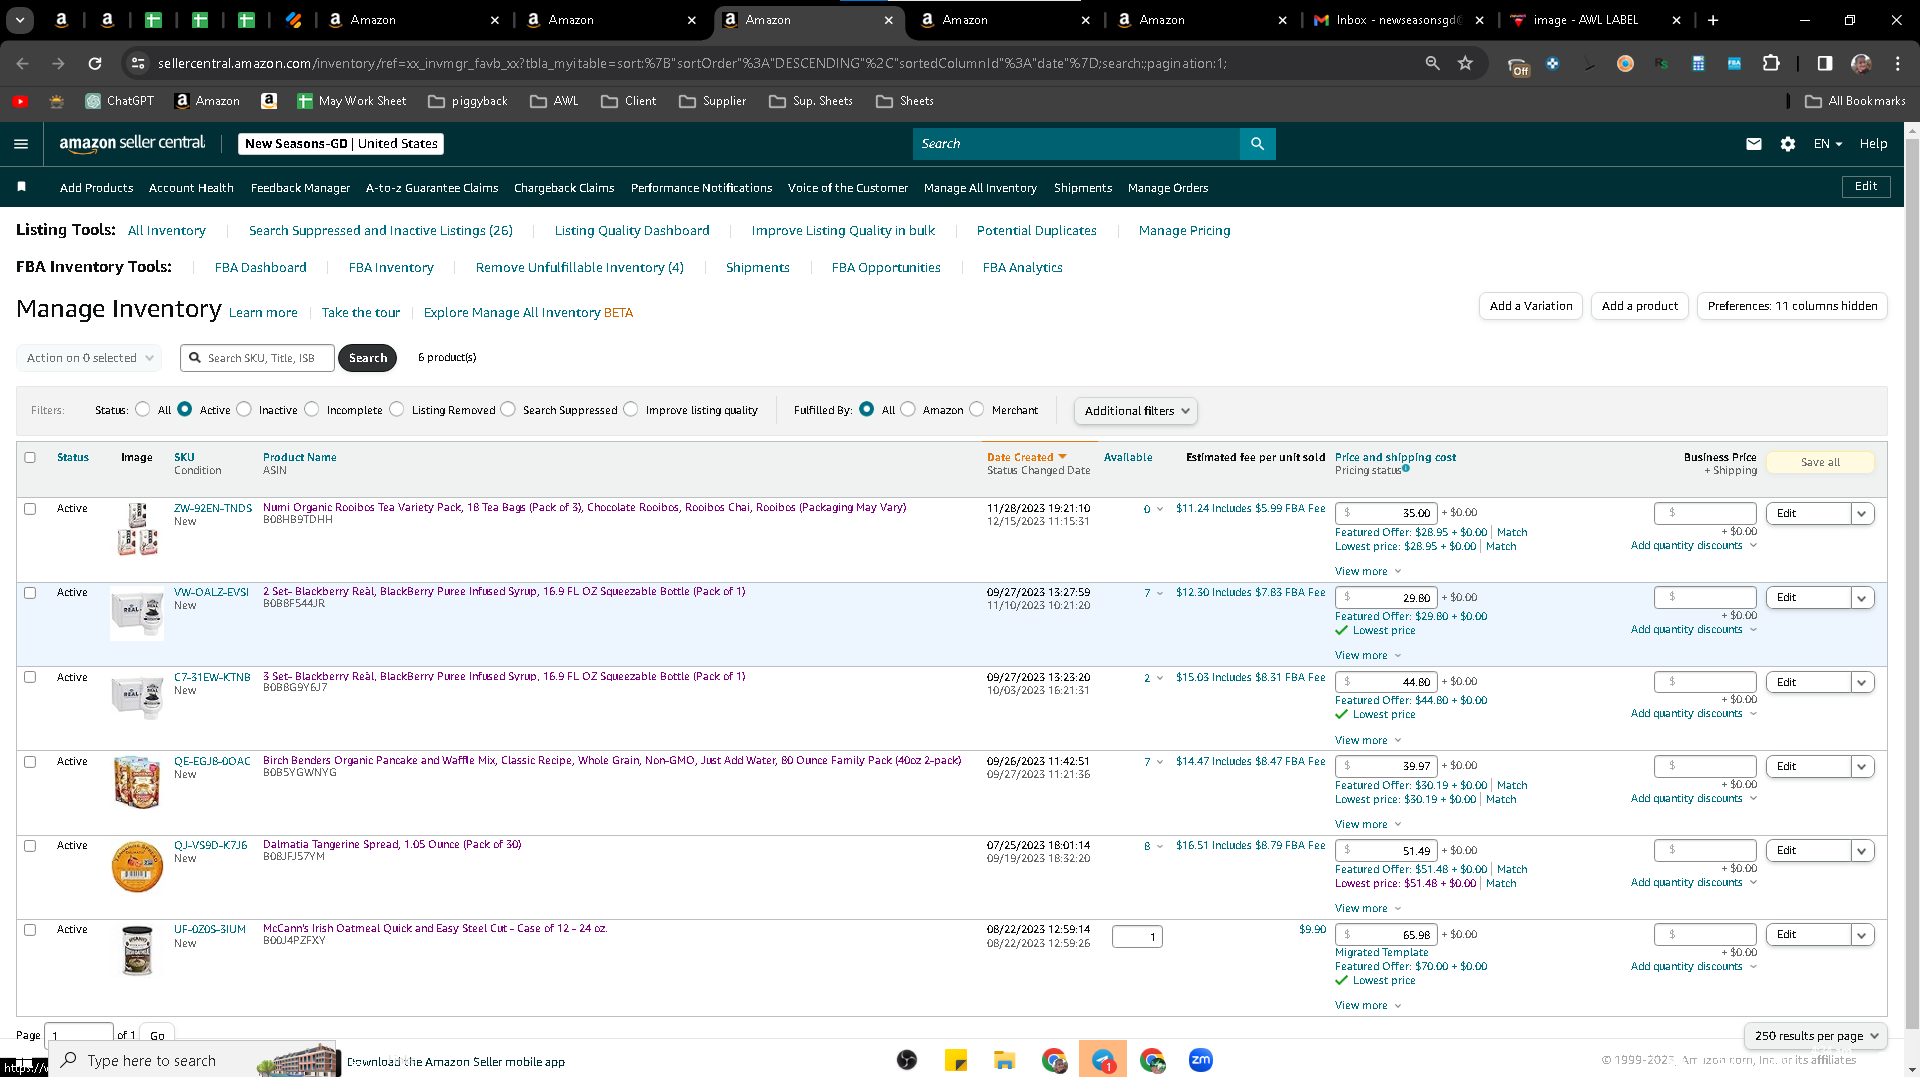The image size is (1920, 1077).
Task: Click the search magnifier button in Seller Central
Action: click(1257, 144)
